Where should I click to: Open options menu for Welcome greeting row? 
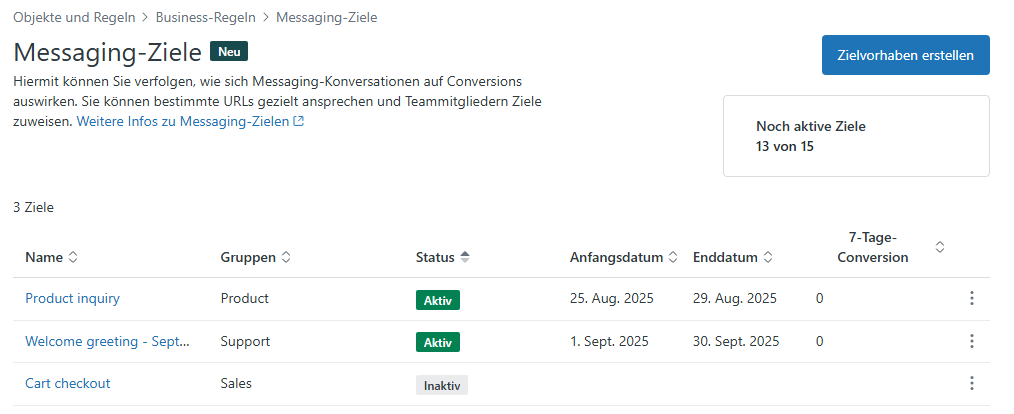[x=971, y=341]
